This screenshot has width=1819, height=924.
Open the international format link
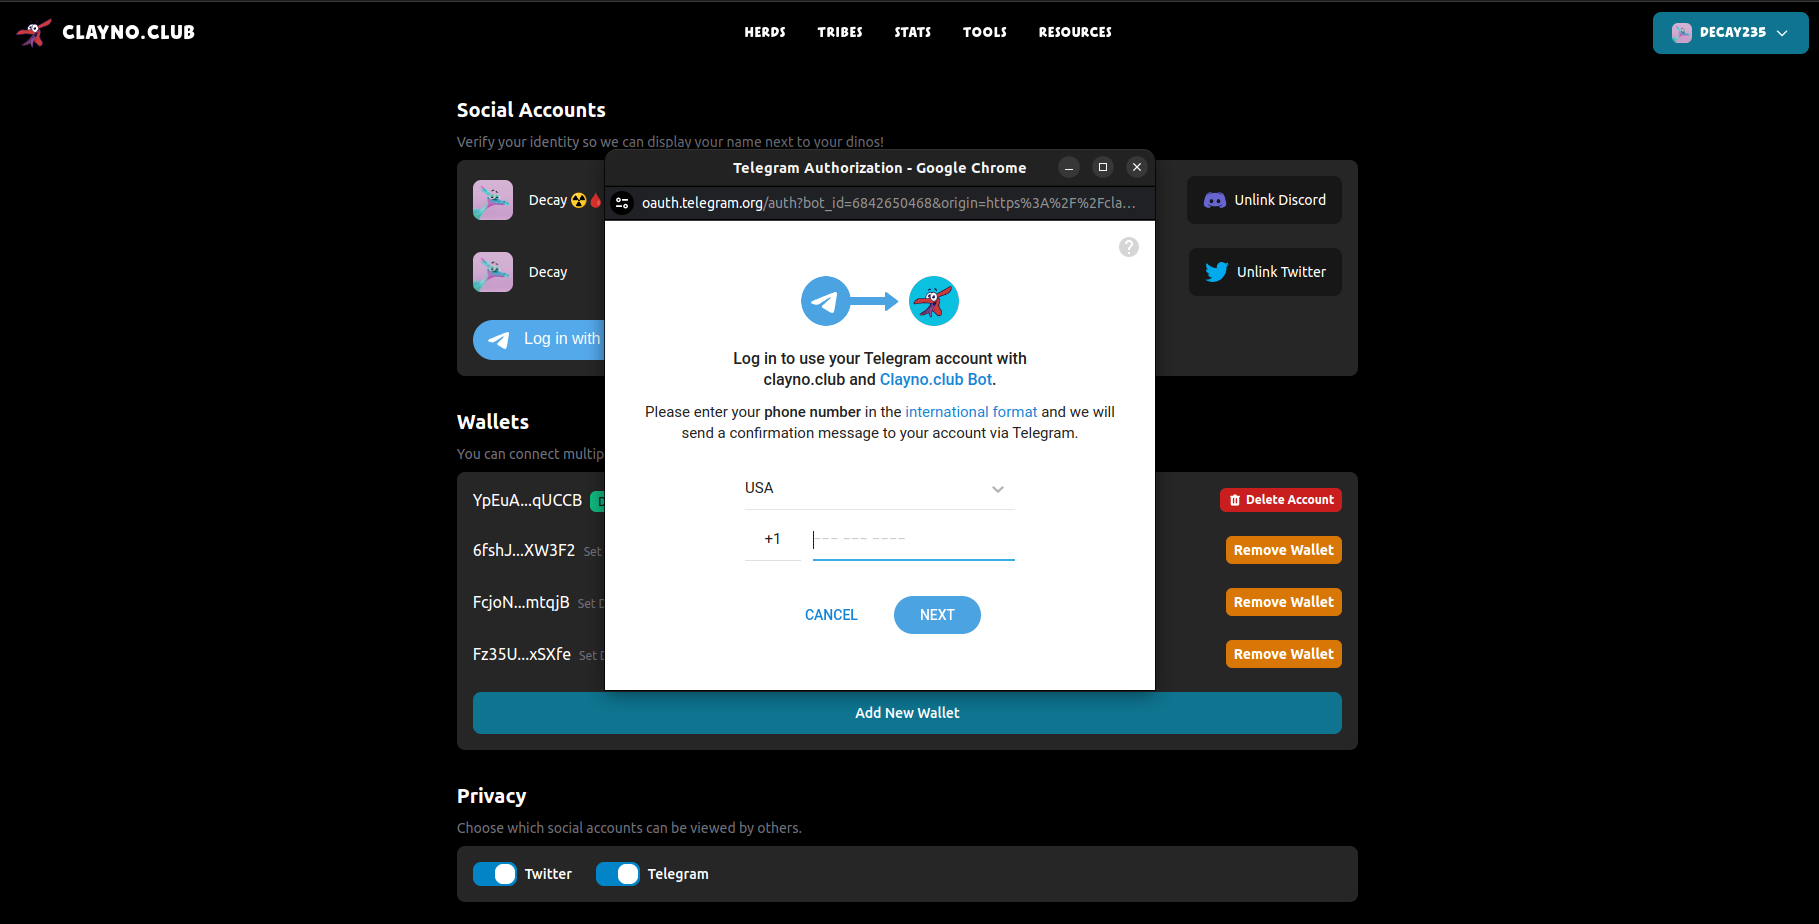[x=971, y=412]
